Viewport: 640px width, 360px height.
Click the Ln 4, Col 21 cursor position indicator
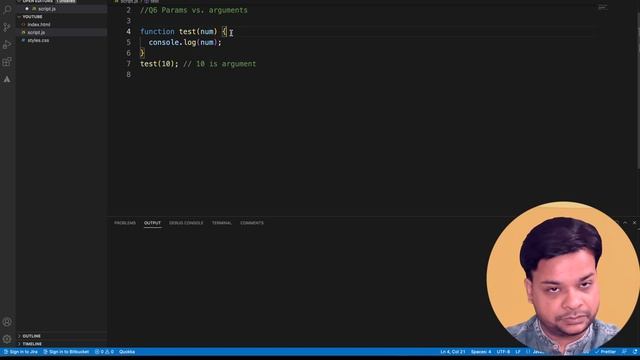(453, 352)
